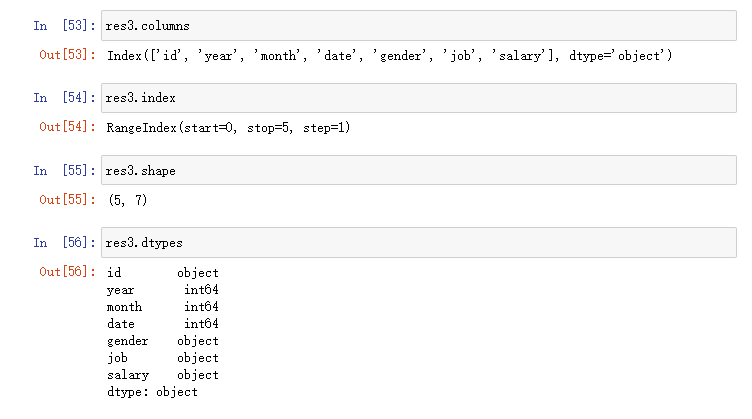Click the In [56] prompt label
752x419 pixels.
(x=61, y=243)
